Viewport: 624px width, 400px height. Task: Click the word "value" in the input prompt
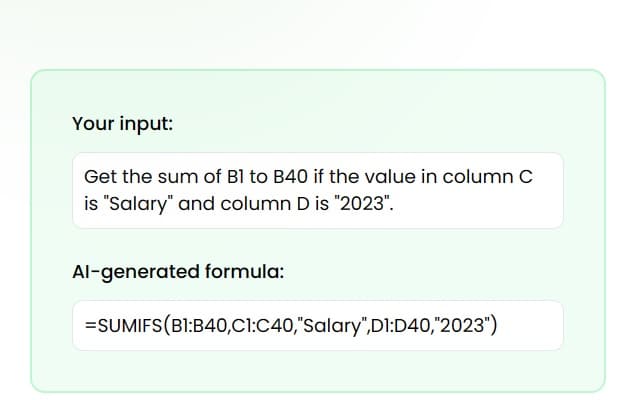[x=390, y=176]
